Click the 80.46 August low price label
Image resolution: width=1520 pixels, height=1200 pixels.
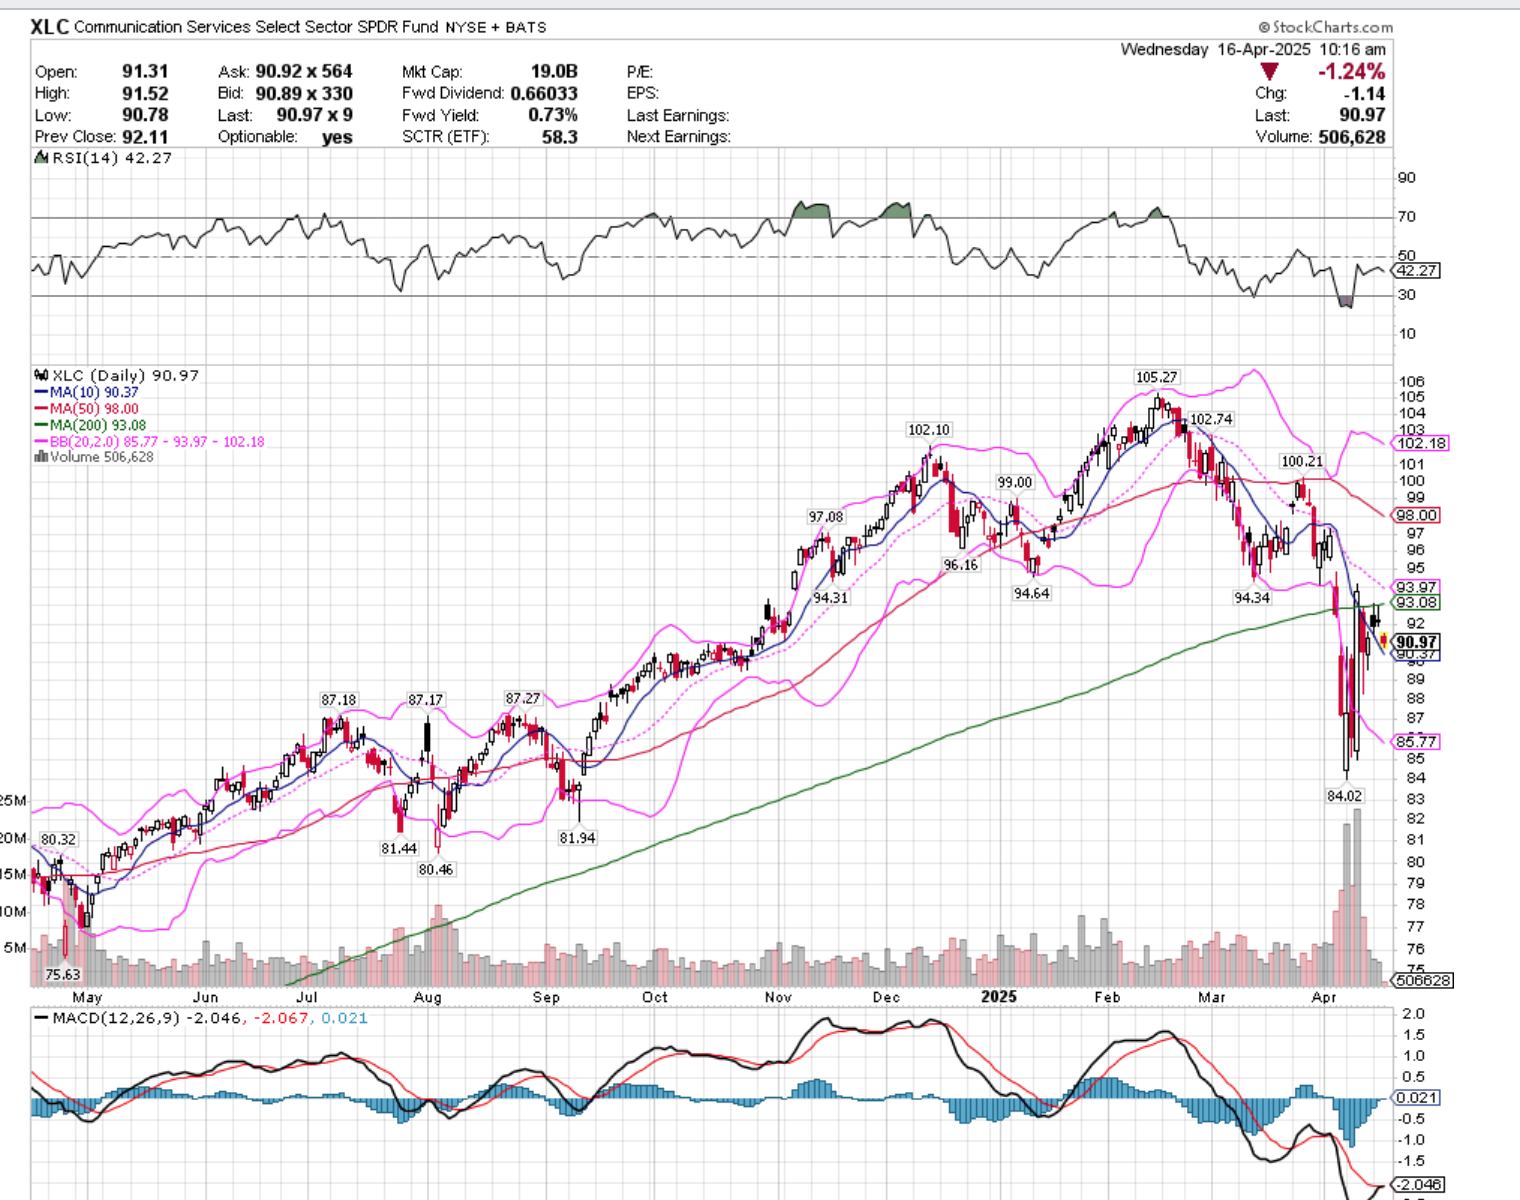click(436, 870)
